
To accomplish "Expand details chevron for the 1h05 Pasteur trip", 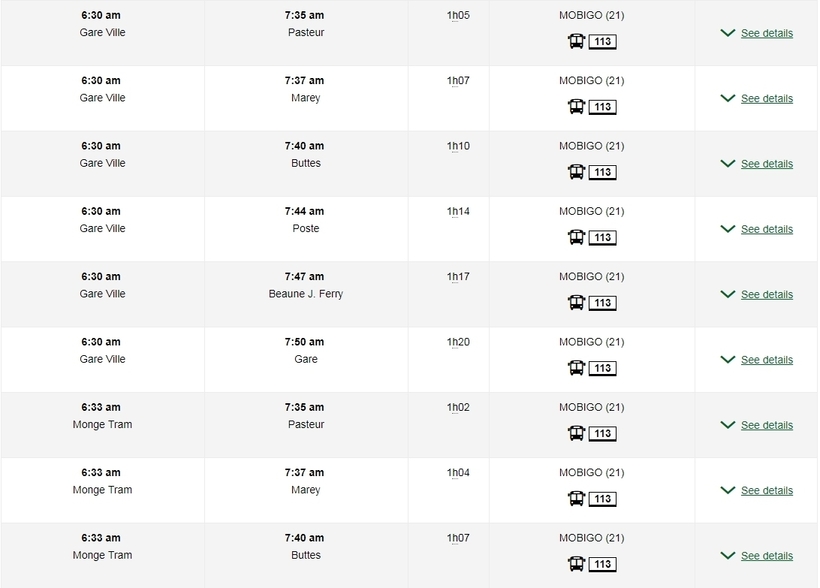I will (727, 33).
